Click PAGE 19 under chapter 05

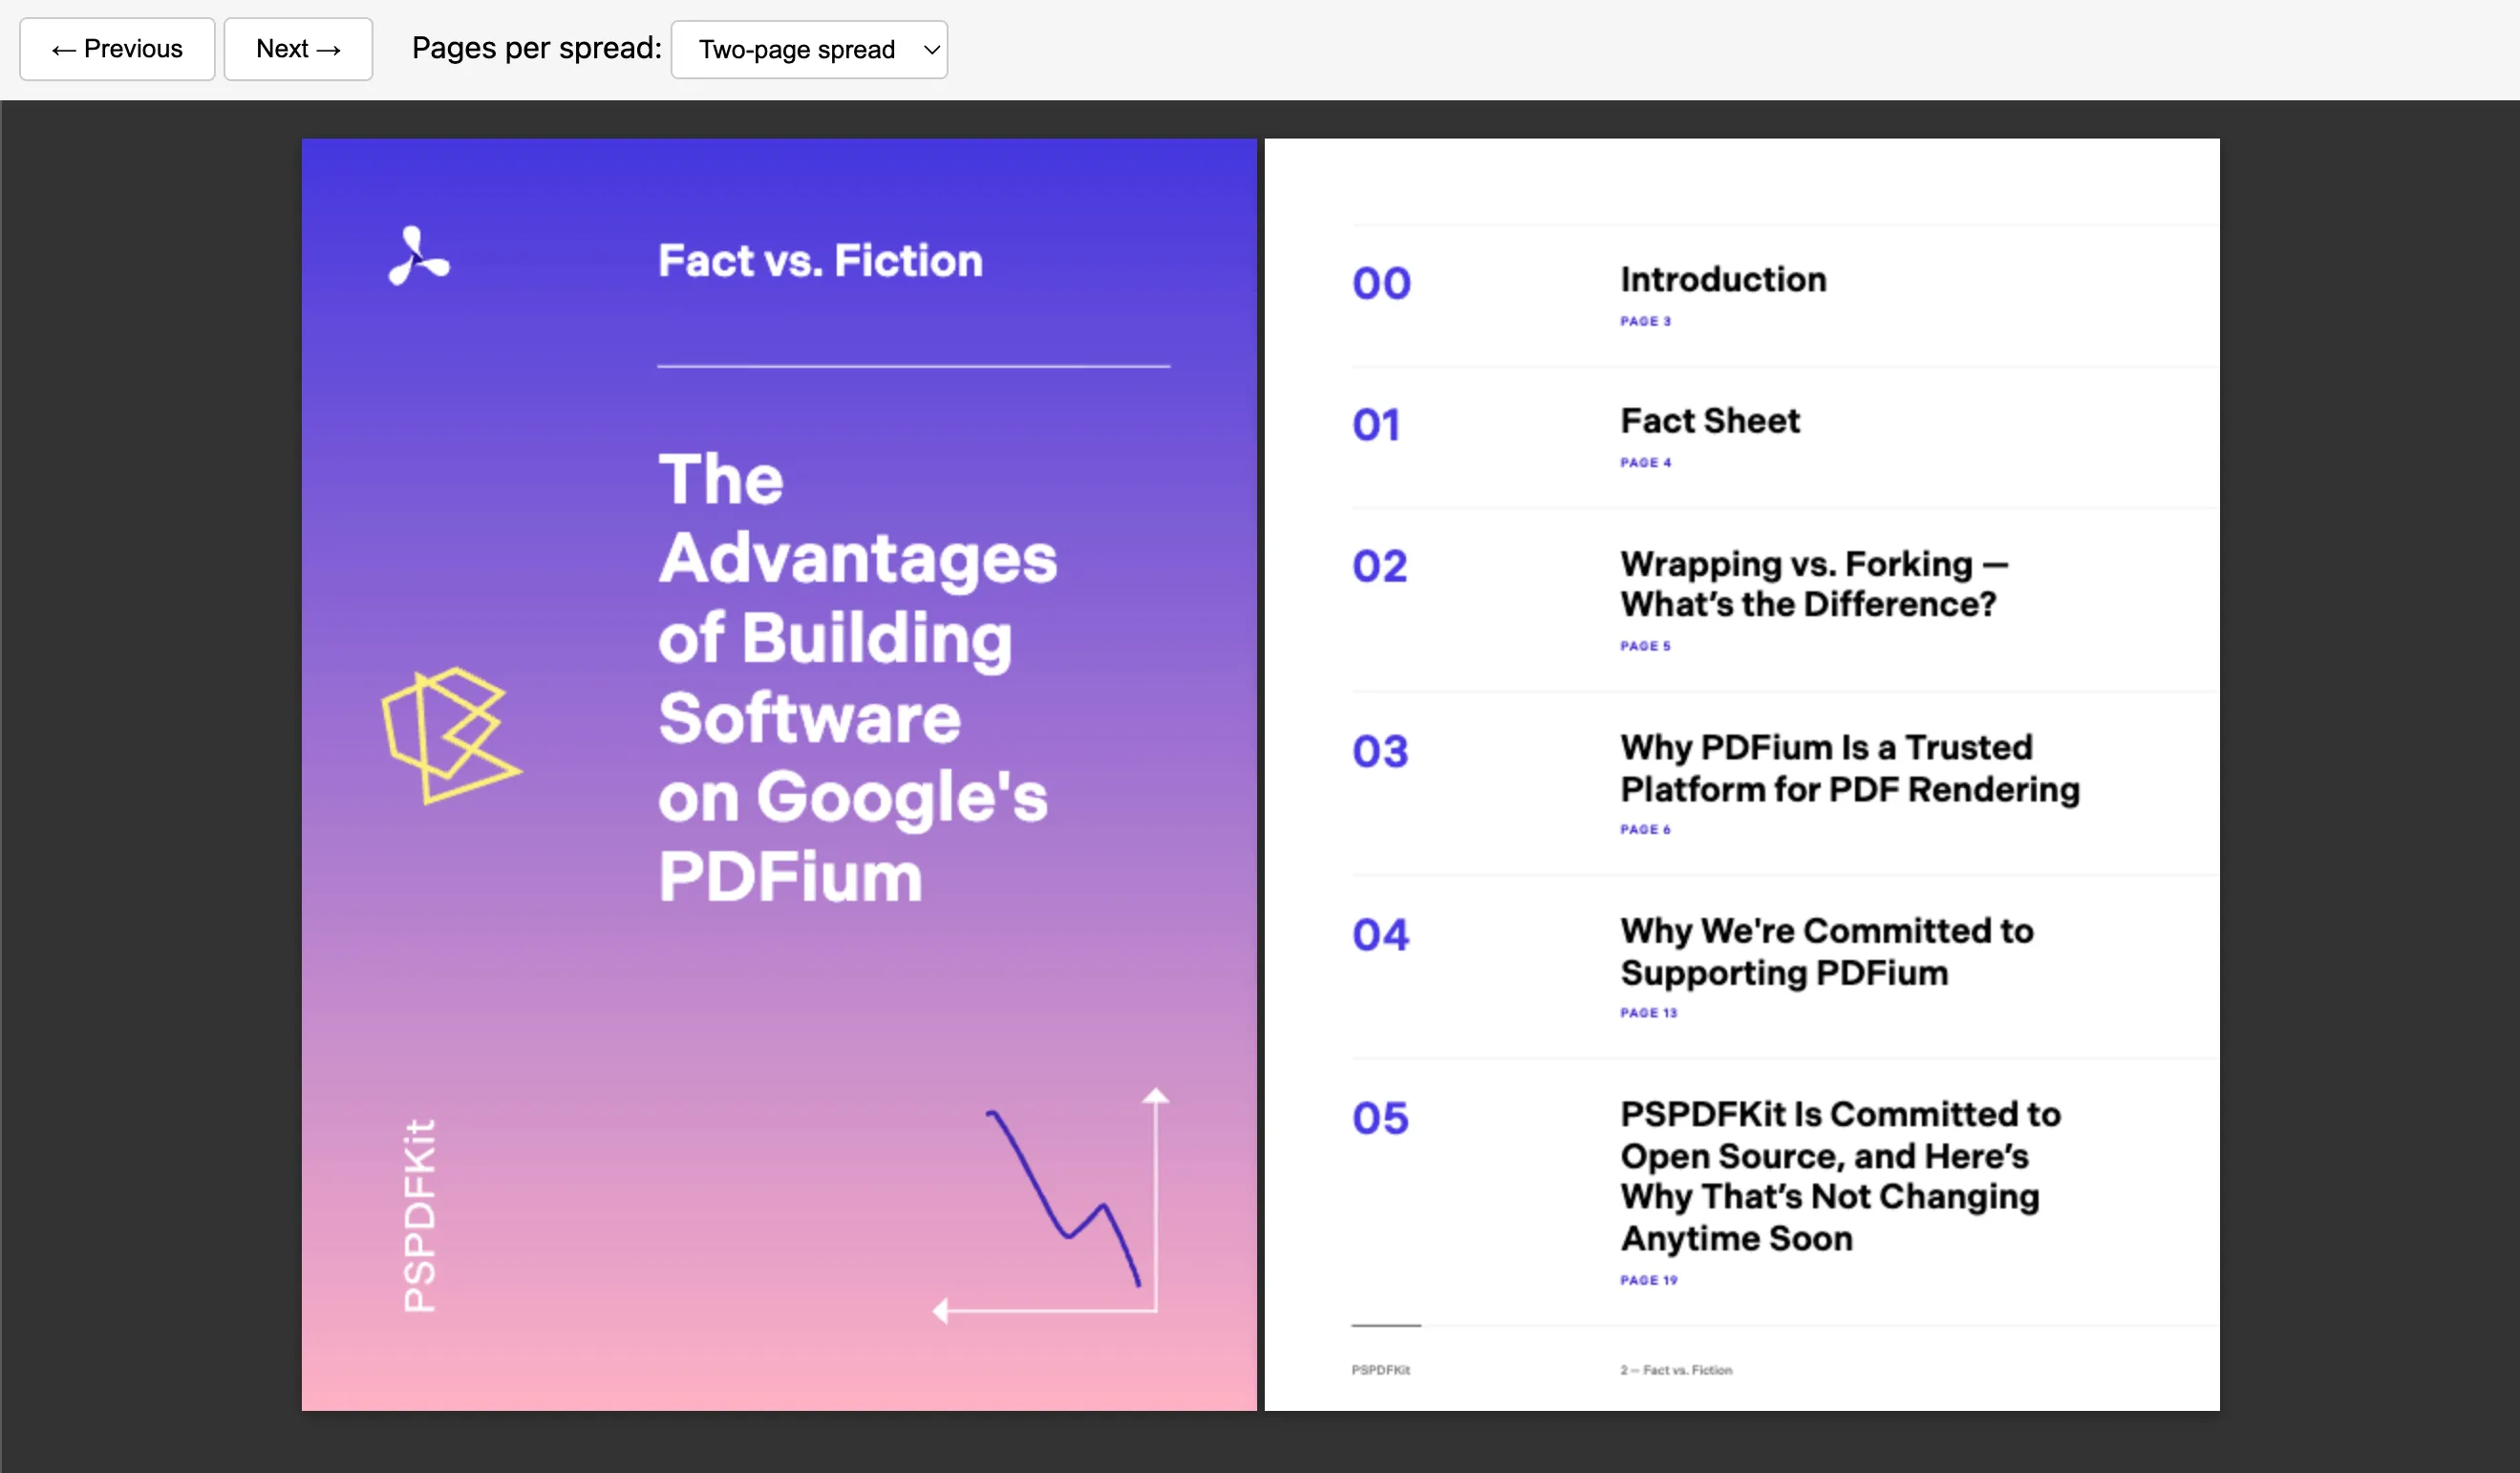click(1648, 1280)
